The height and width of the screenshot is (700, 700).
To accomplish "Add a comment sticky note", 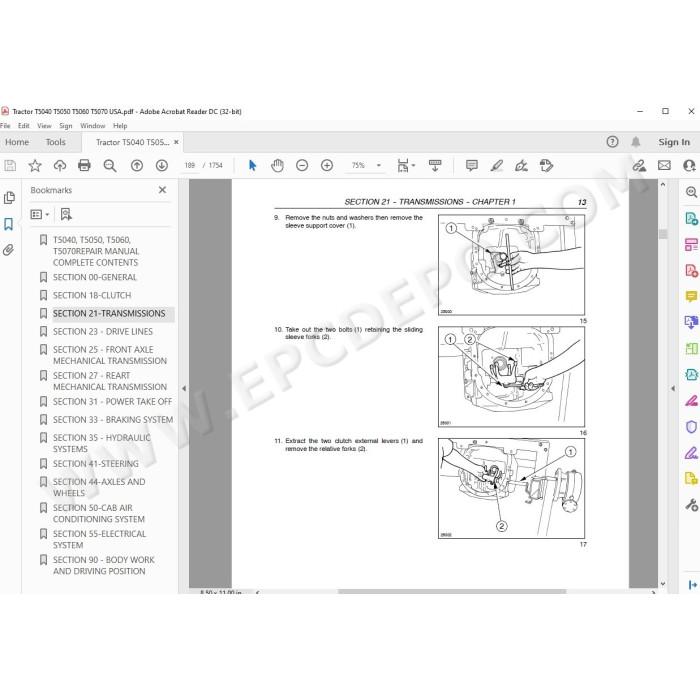I will click(x=471, y=166).
